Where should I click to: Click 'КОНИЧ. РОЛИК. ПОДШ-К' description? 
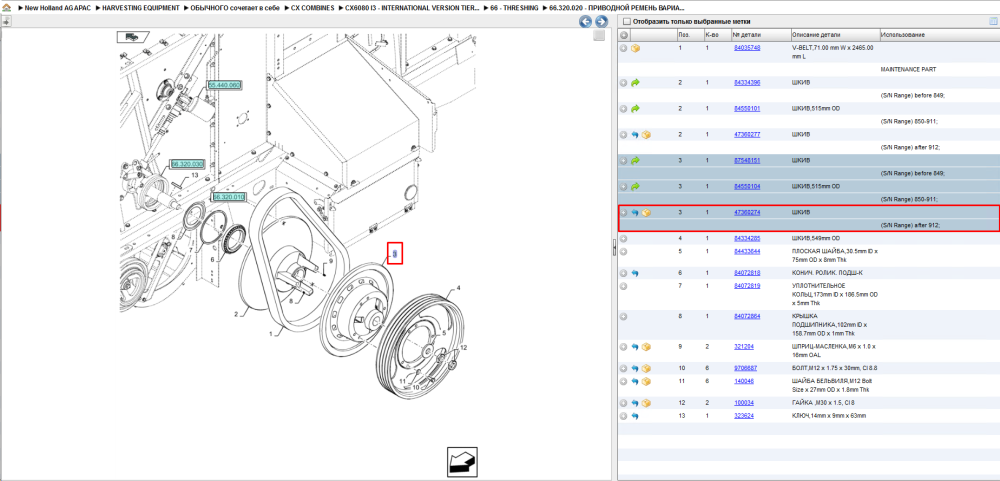click(825, 273)
